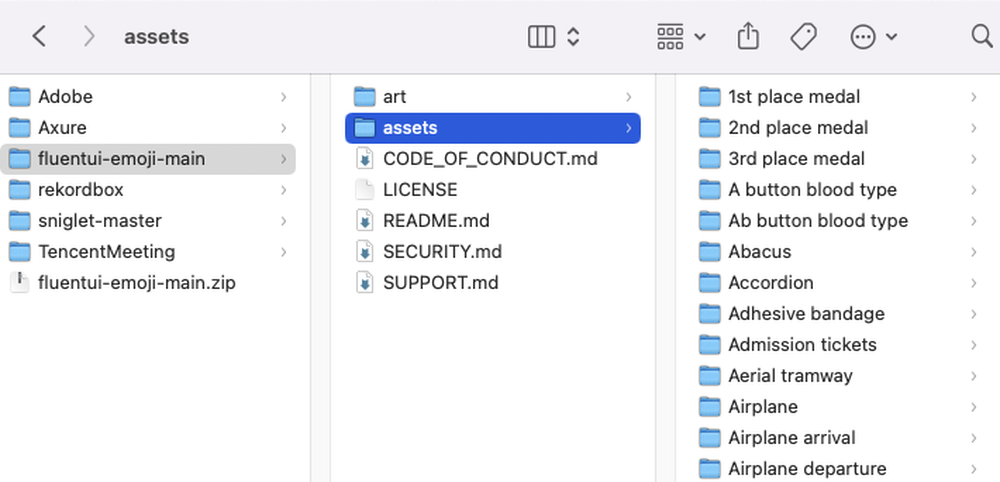Select CODE_OF_CONDUCT.md file icon
Image resolution: width=1000 pixels, height=482 pixels.
tap(365, 159)
